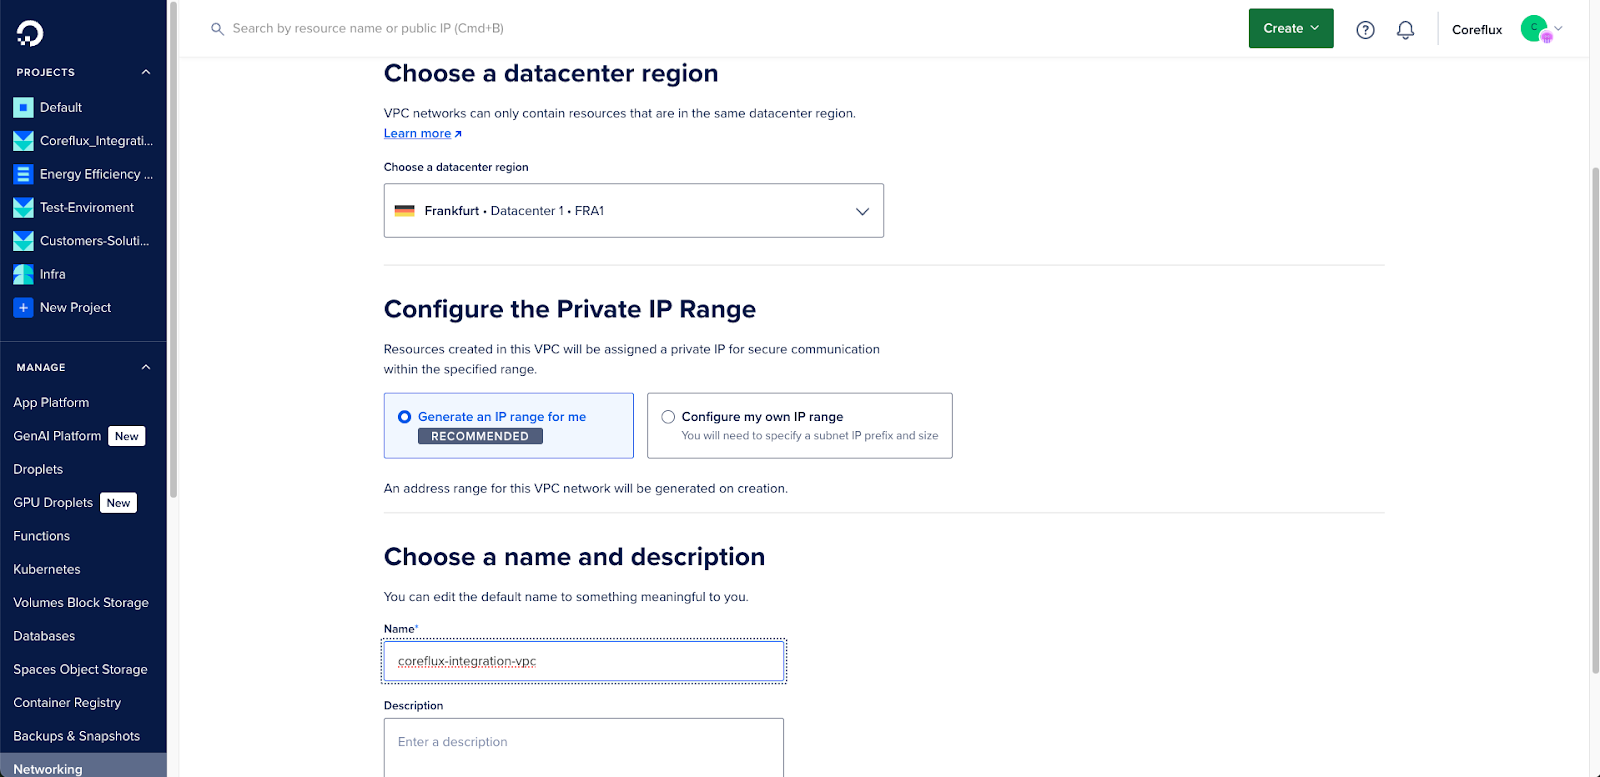Open the Learn more link
1600x777 pixels.
point(416,133)
